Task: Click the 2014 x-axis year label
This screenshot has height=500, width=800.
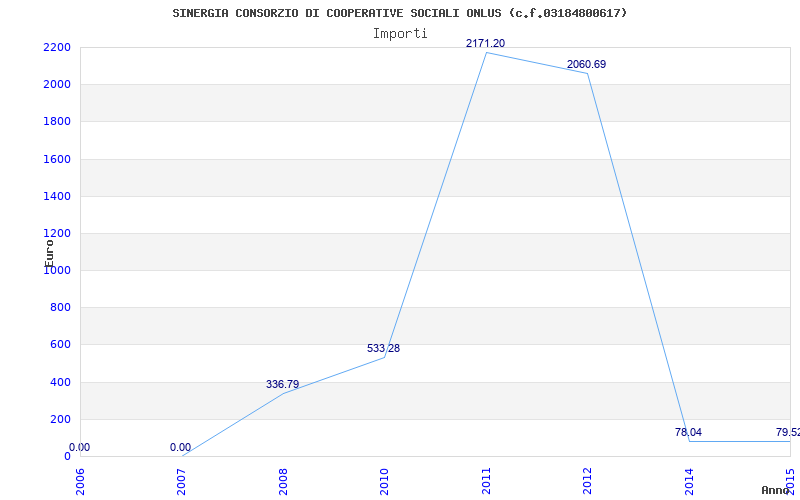Action: point(689,481)
